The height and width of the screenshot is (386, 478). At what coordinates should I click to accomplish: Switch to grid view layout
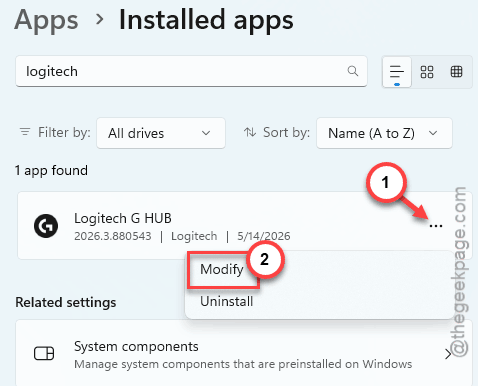coord(427,72)
